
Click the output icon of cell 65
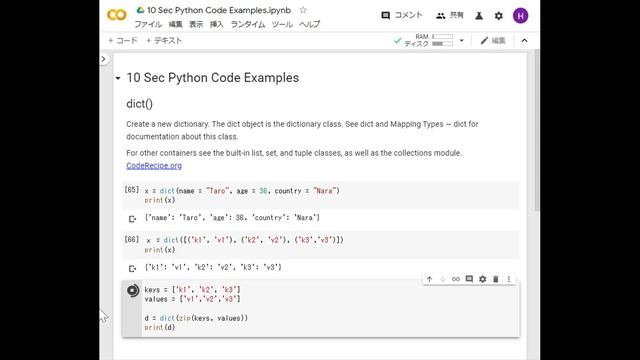click(x=132, y=219)
